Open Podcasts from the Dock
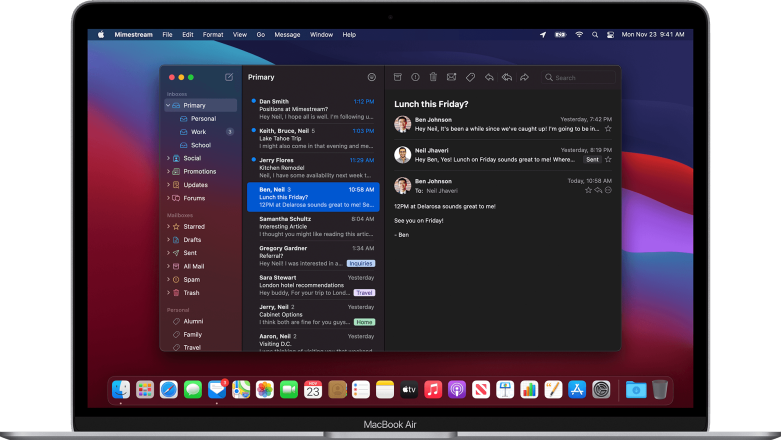781x440 pixels. tap(457, 390)
